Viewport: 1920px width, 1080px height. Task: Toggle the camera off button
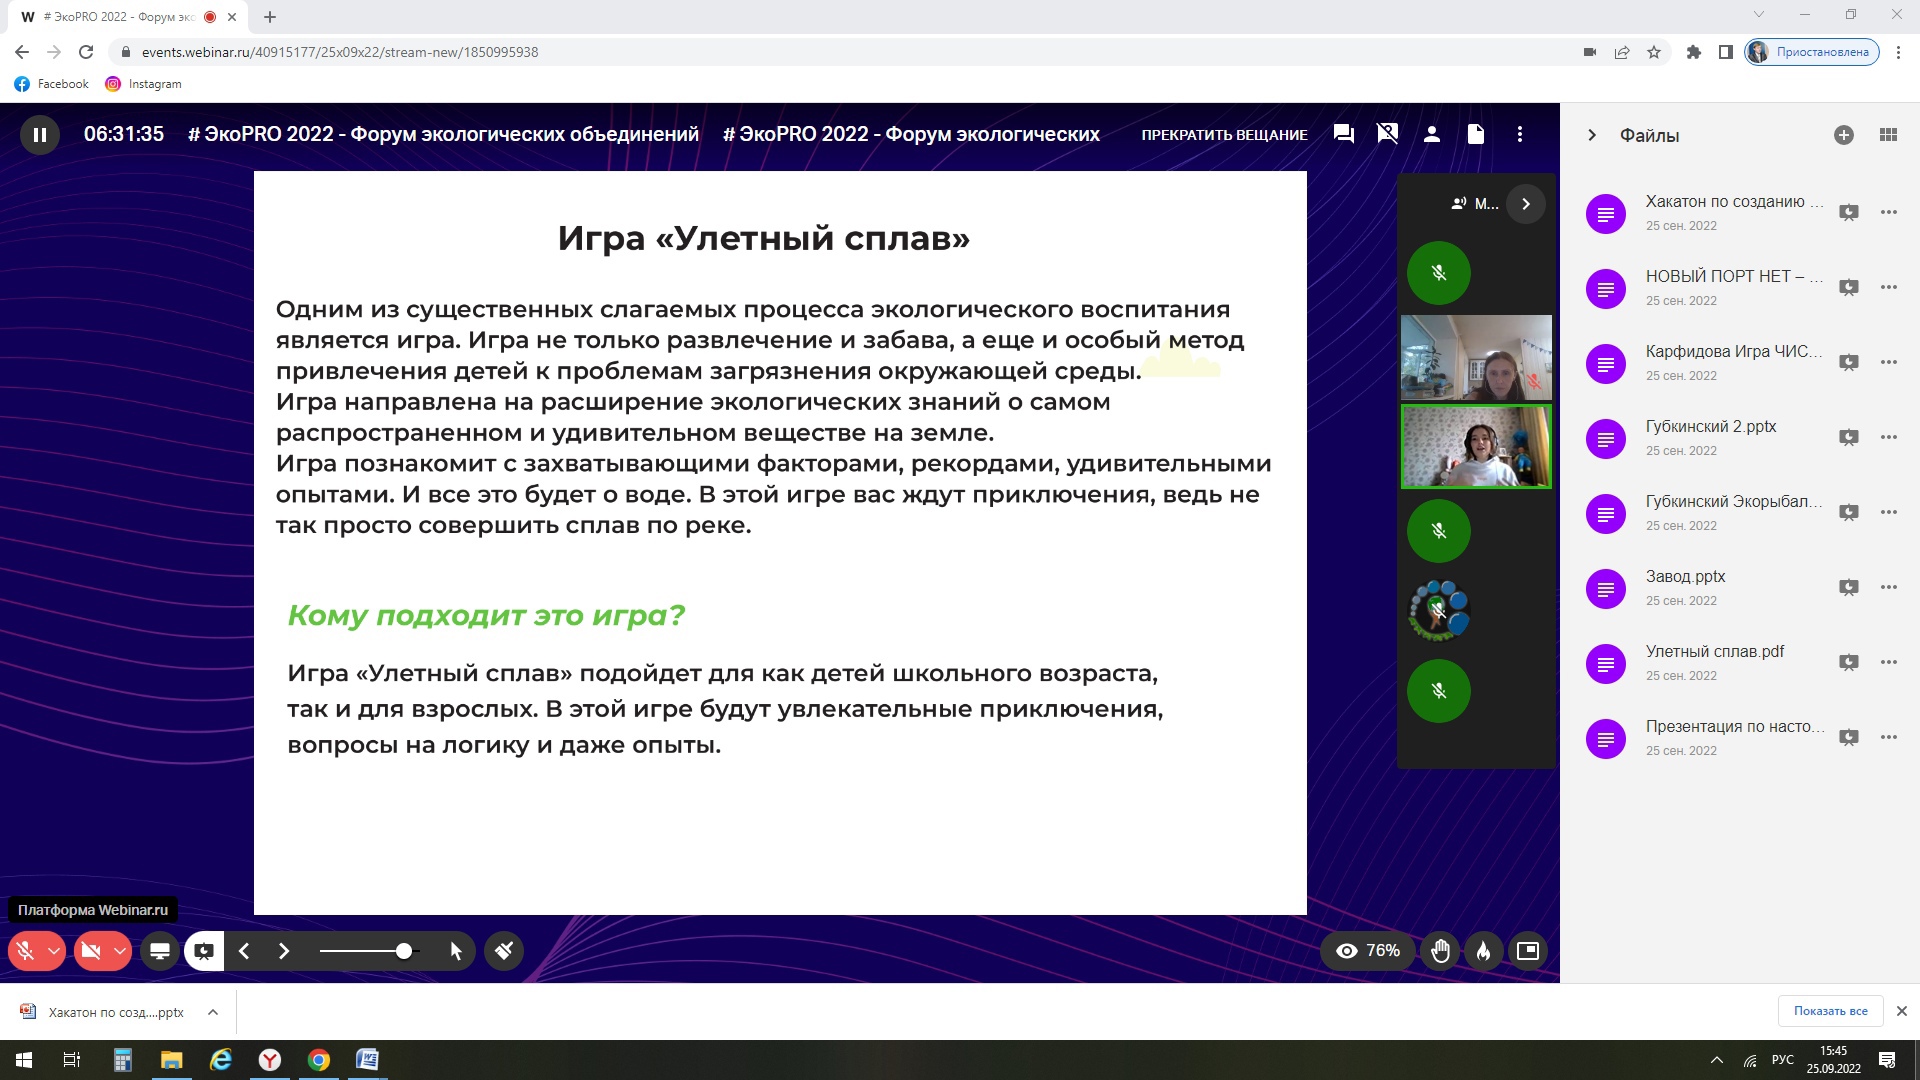(x=91, y=951)
